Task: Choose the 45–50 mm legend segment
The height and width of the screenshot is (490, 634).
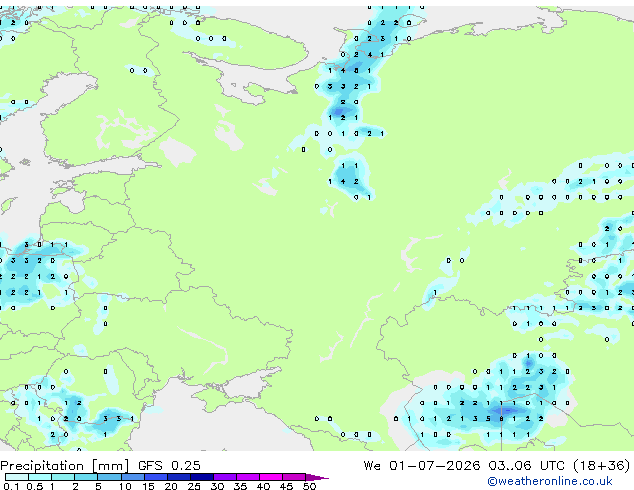Action: pyautogui.click(x=294, y=477)
